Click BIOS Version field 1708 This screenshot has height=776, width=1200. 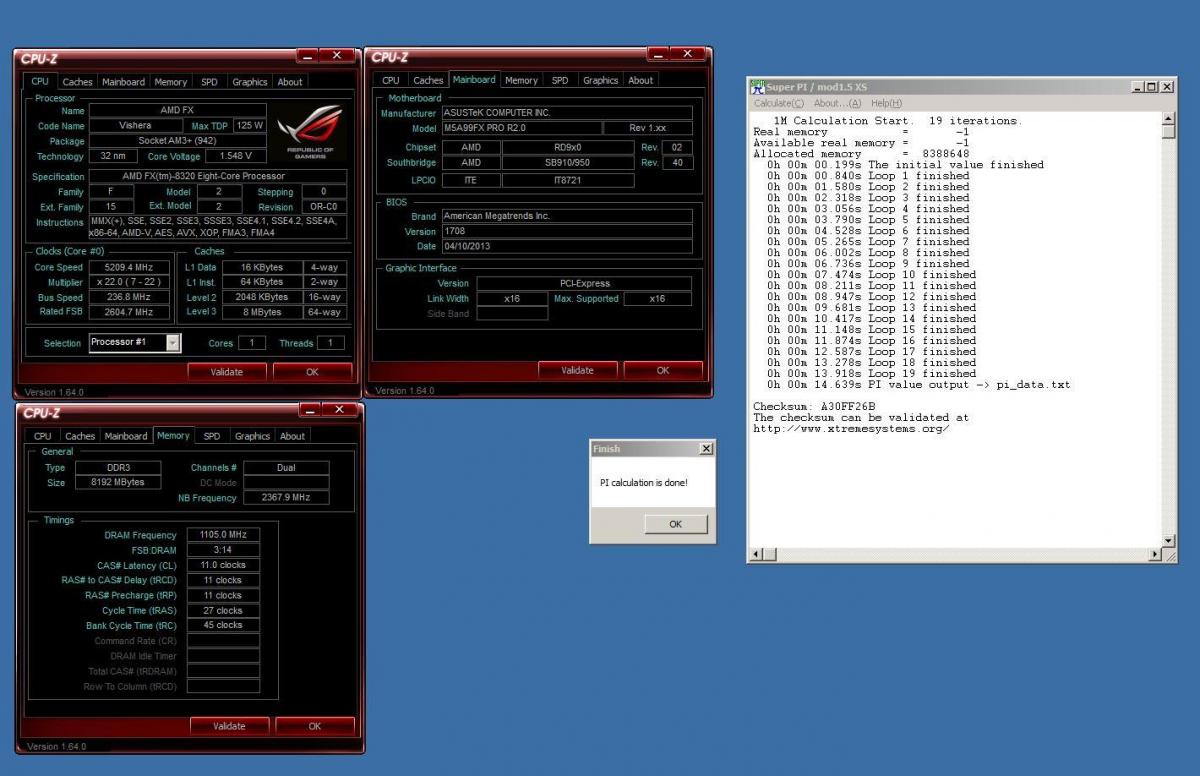[x=567, y=231]
